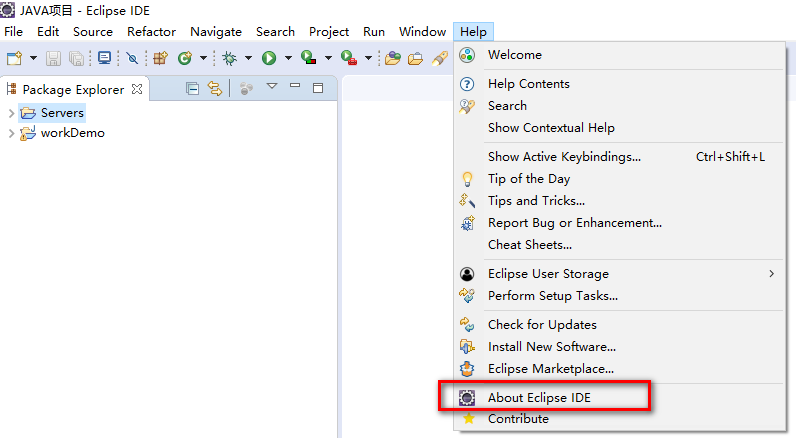Choose Welcome from Help menu
Image resolution: width=796 pixels, height=438 pixels.
619,55
